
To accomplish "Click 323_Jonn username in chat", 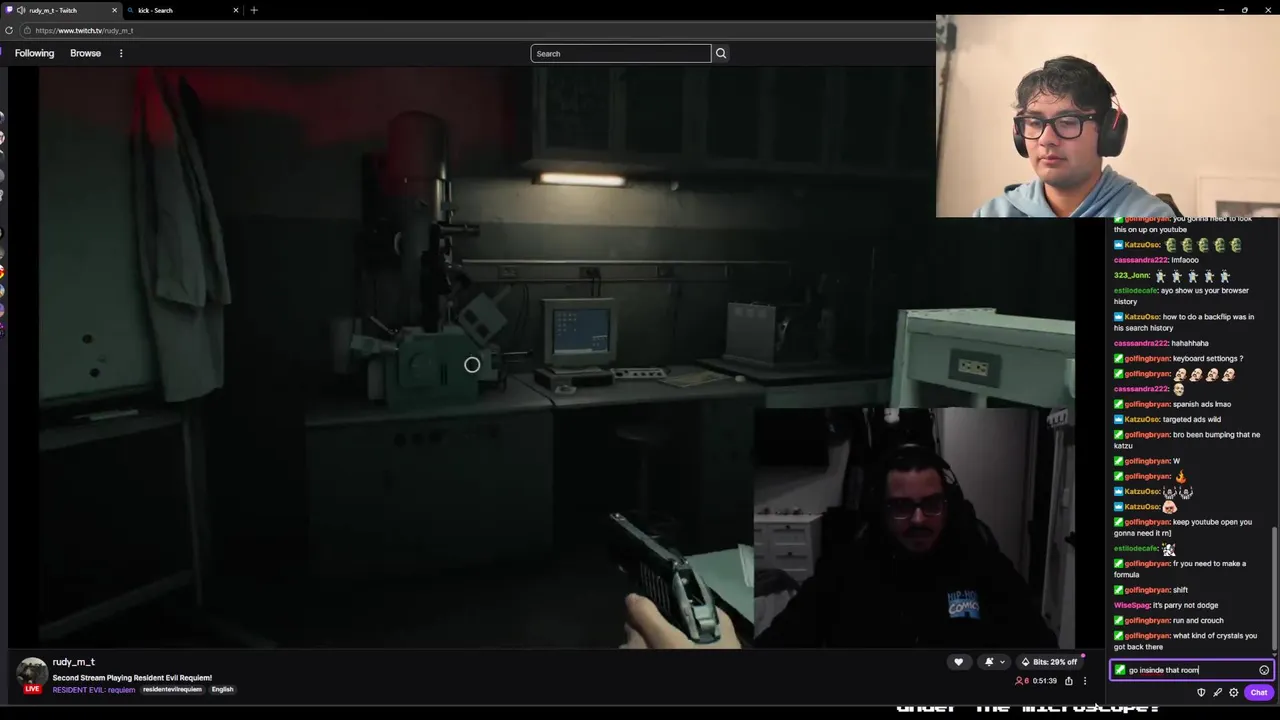I will (1130, 275).
